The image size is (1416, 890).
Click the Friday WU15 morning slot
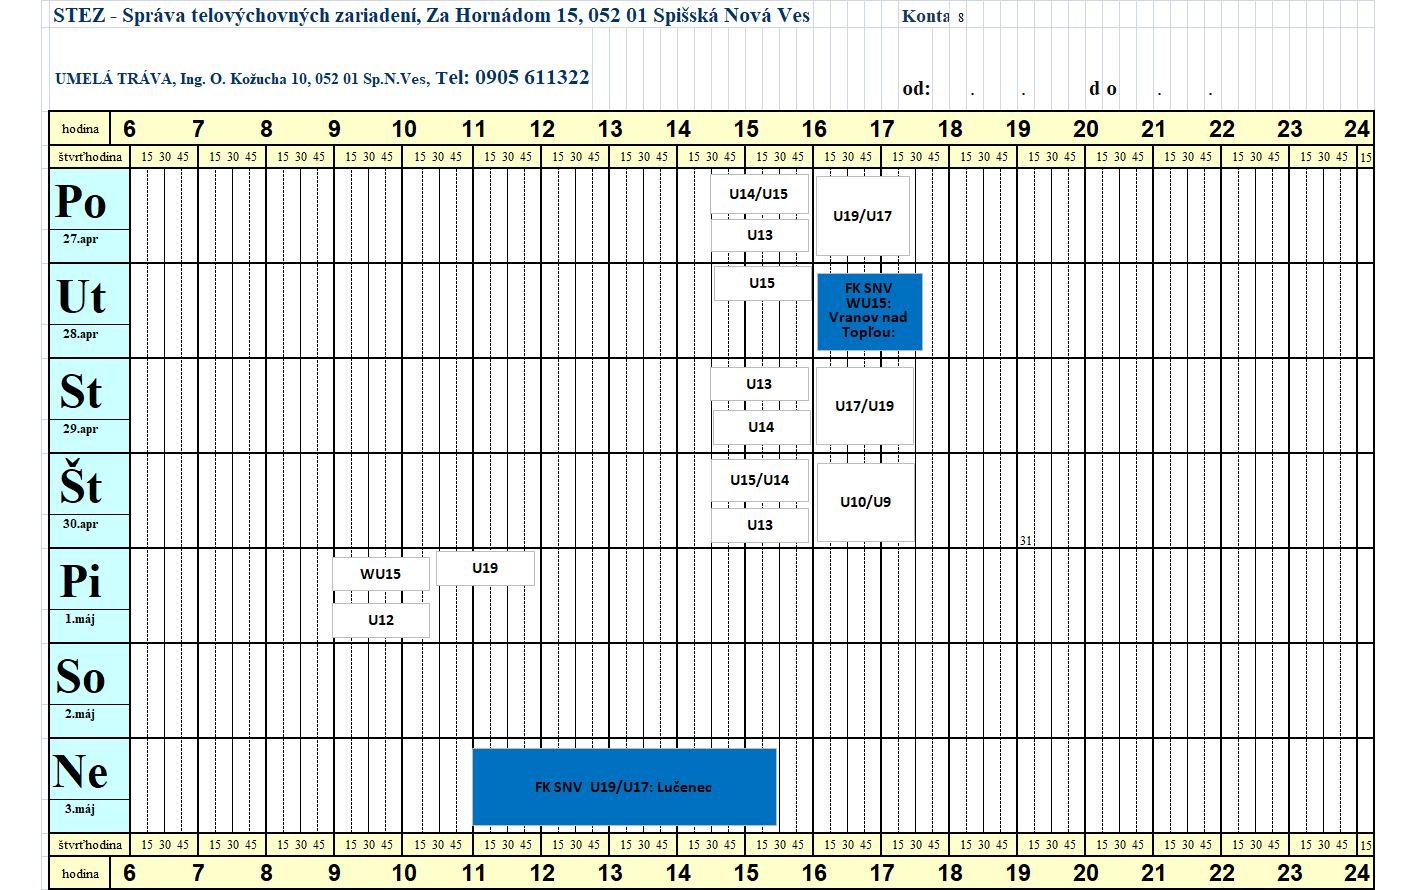pyautogui.click(x=381, y=574)
